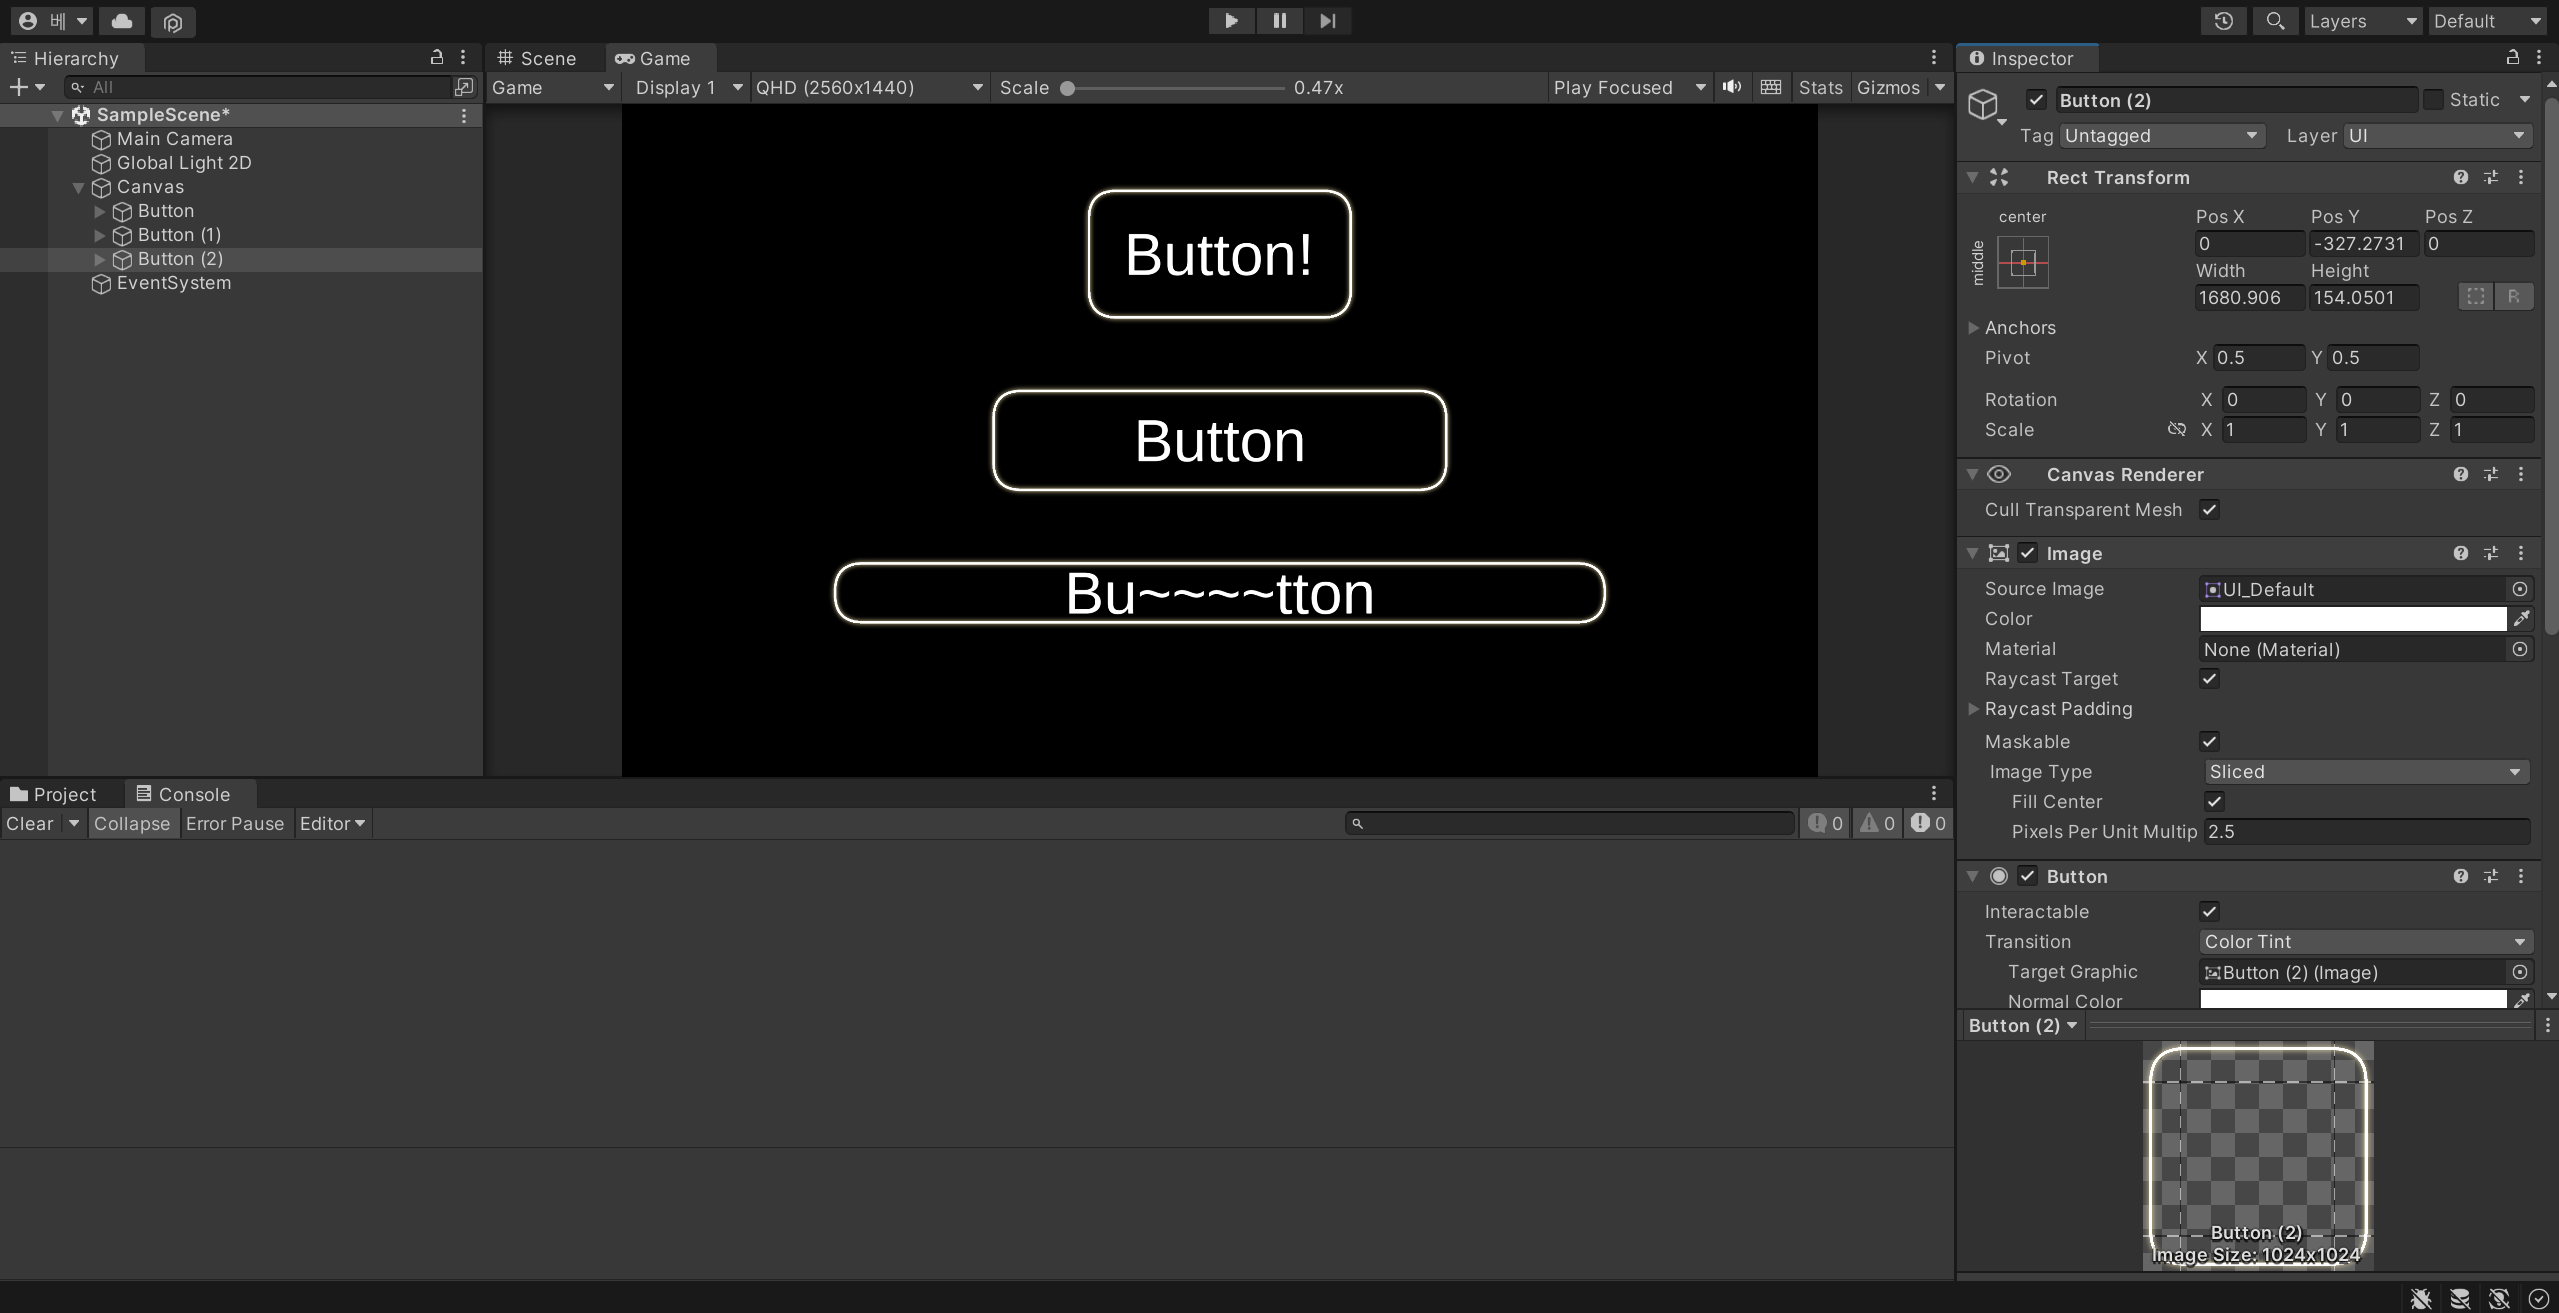This screenshot has height=1313, width=2559.
Task: Uncheck Cull Transparent Mesh checkbox
Action: [2209, 510]
